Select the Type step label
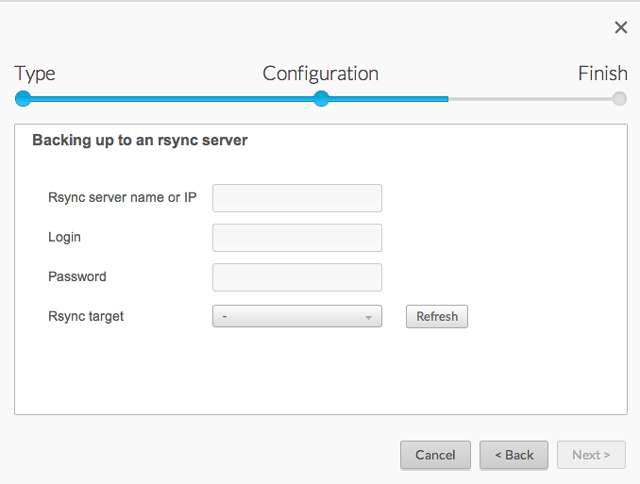640x484 pixels. [x=35, y=74]
